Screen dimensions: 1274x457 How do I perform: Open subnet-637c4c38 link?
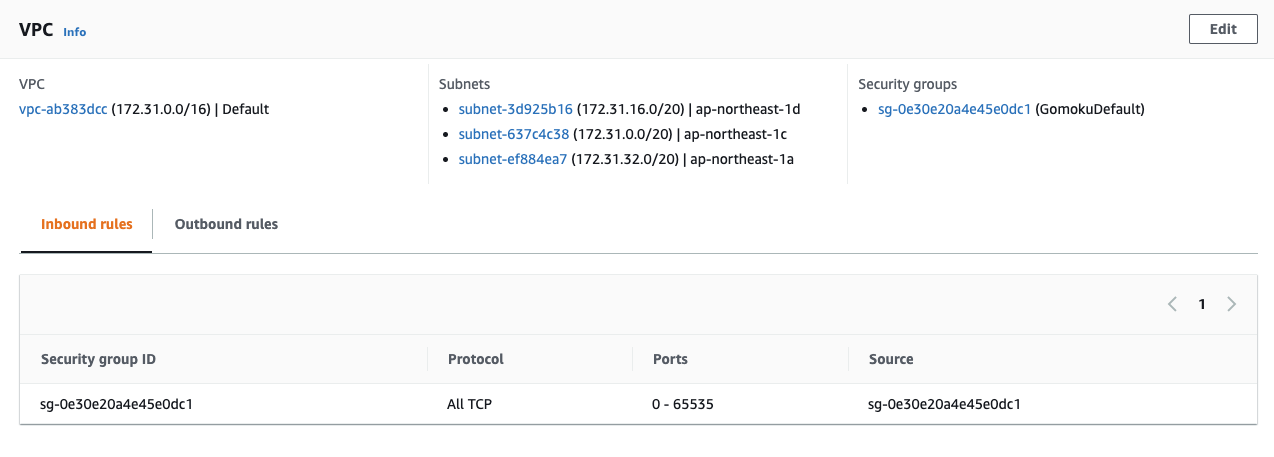pos(513,134)
